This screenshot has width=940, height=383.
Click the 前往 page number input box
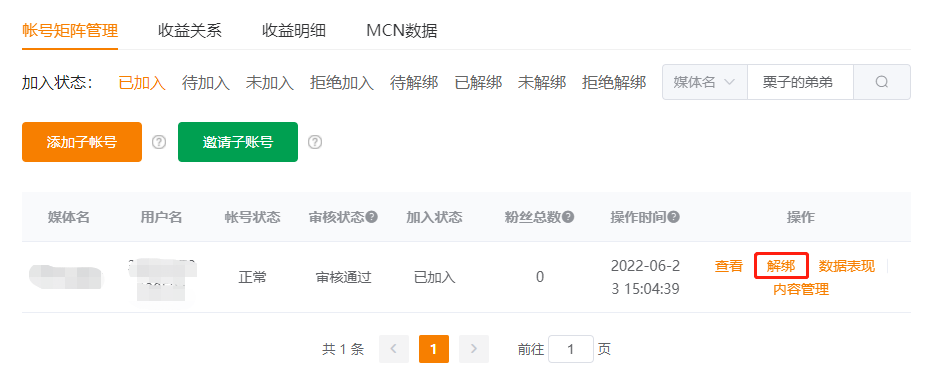[571, 349]
